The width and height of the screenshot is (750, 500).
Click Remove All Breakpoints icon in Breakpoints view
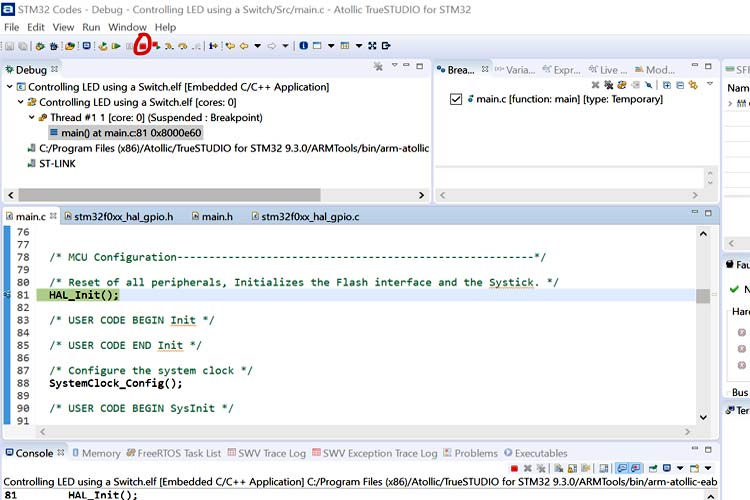click(609, 85)
